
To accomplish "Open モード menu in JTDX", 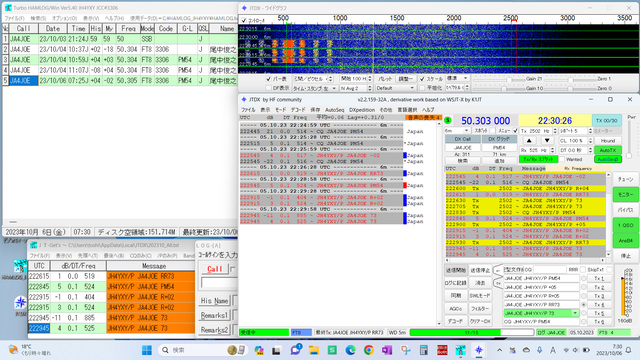I will click(x=280, y=110).
